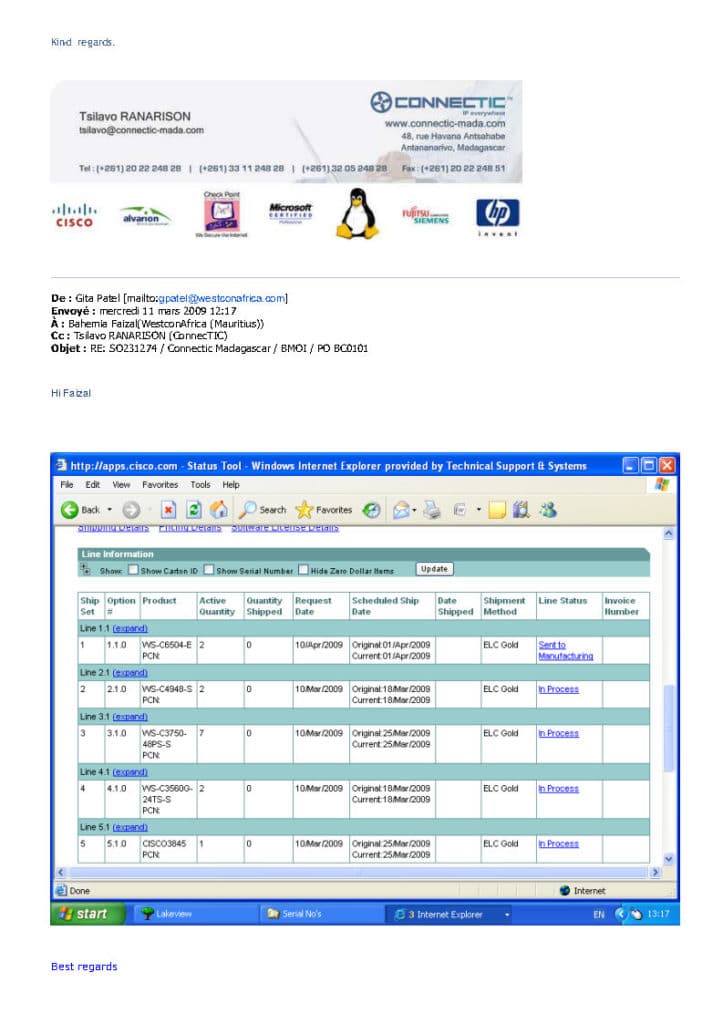Click the Research books icon

click(x=521, y=510)
